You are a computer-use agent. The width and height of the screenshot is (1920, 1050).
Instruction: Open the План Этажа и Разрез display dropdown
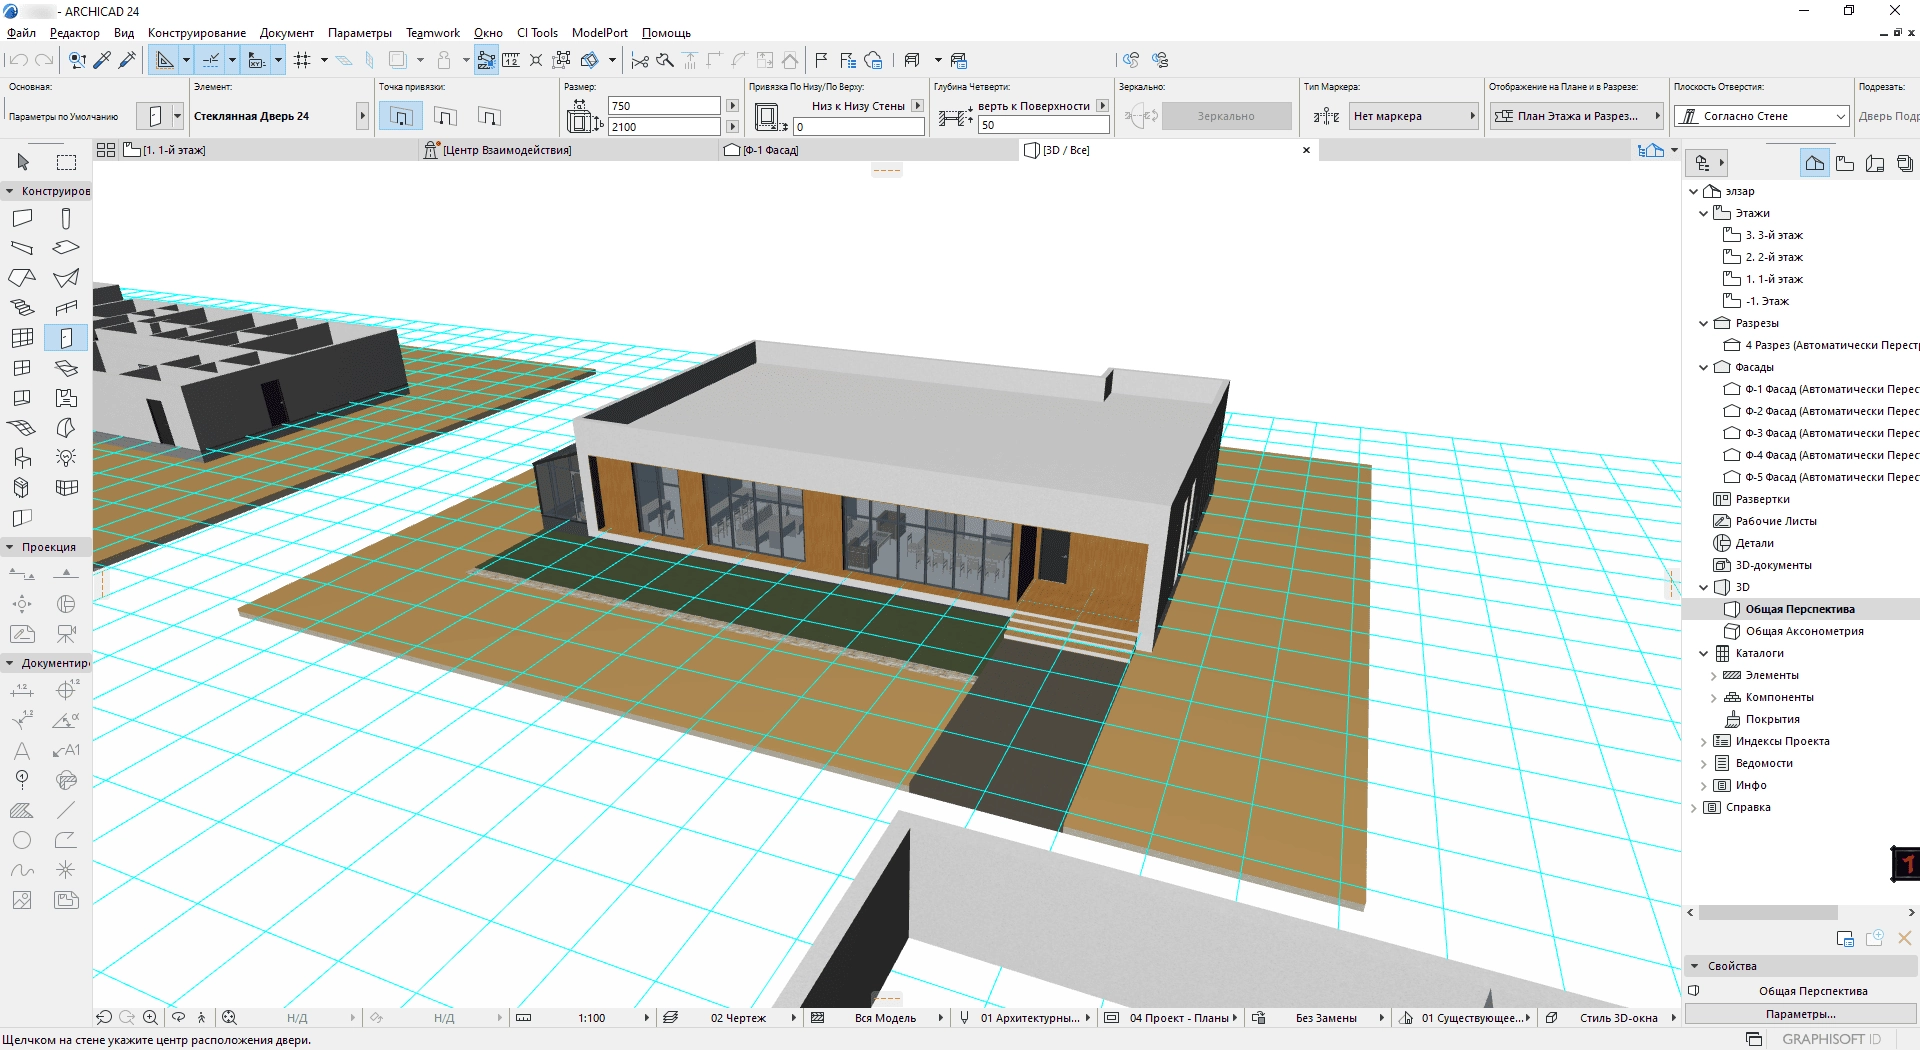pos(1576,116)
